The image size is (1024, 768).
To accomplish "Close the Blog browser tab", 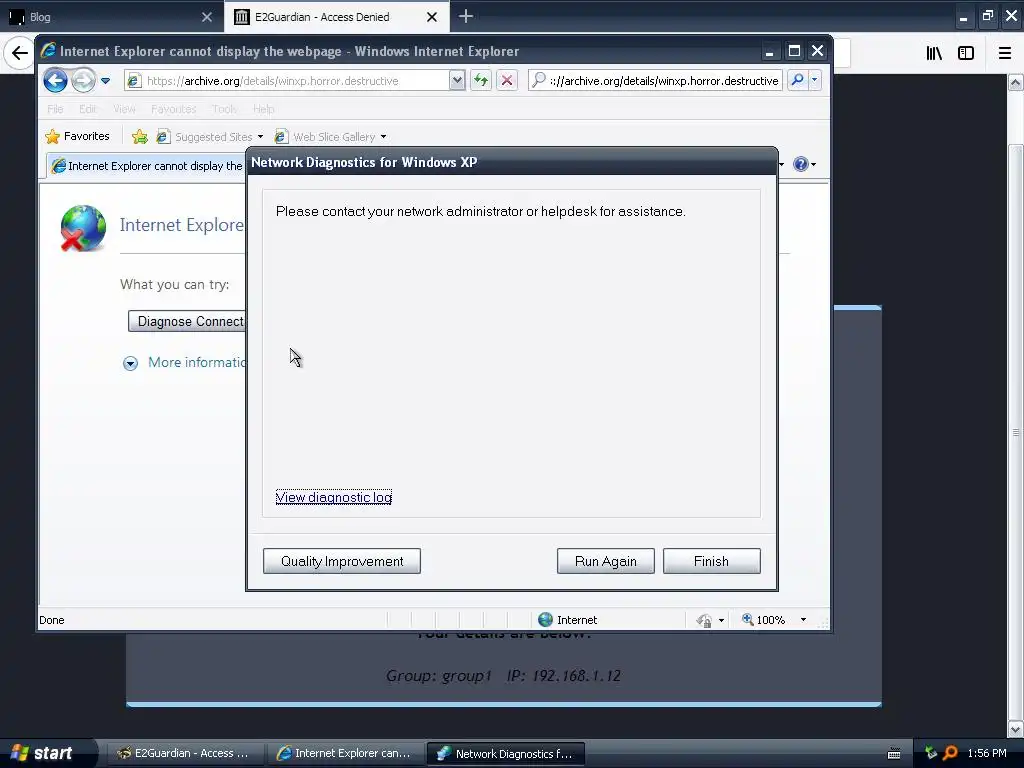I will [x=207, y=17].
